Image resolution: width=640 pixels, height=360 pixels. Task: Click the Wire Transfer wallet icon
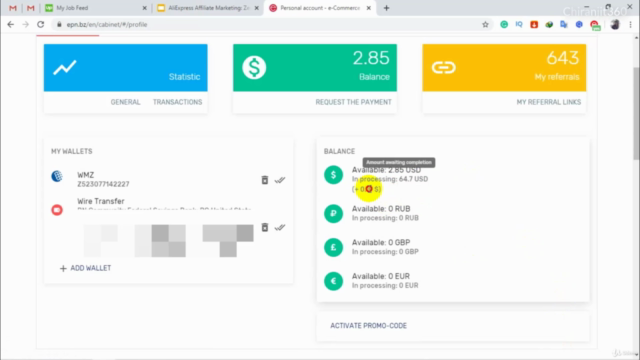[x=57, y=210]
